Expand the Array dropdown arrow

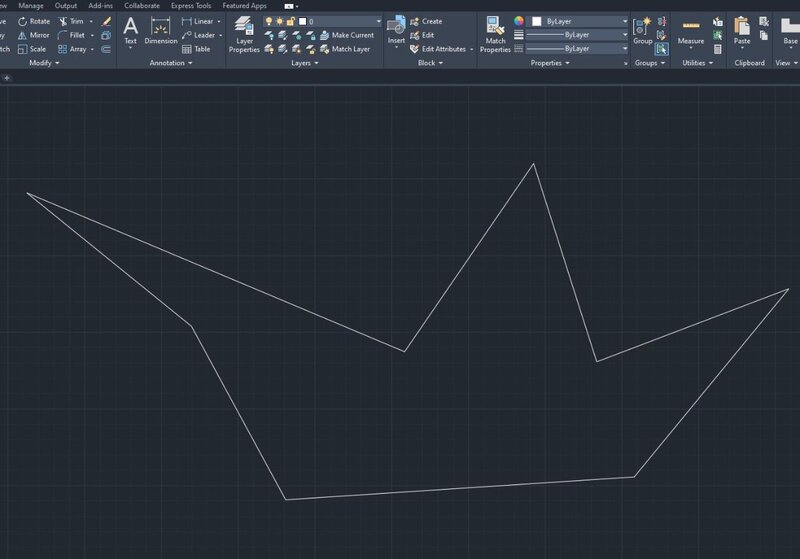point(92,49)
